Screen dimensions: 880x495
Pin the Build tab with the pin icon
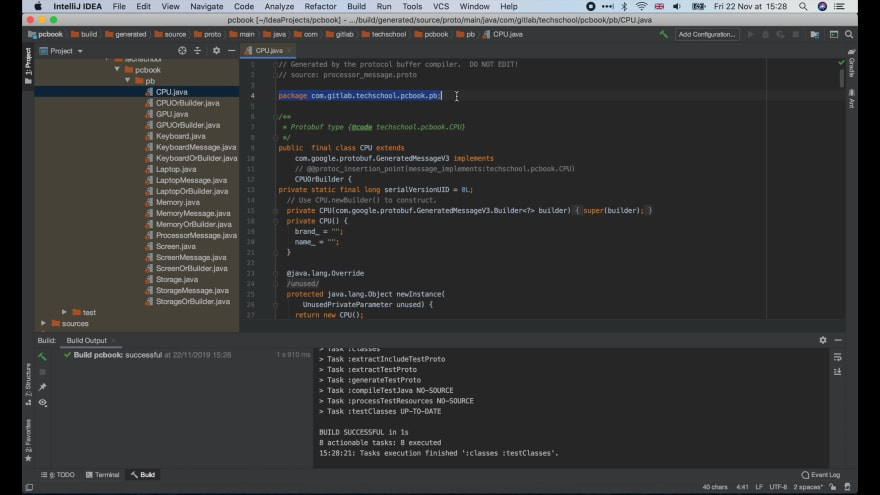(x=43, y=387)
